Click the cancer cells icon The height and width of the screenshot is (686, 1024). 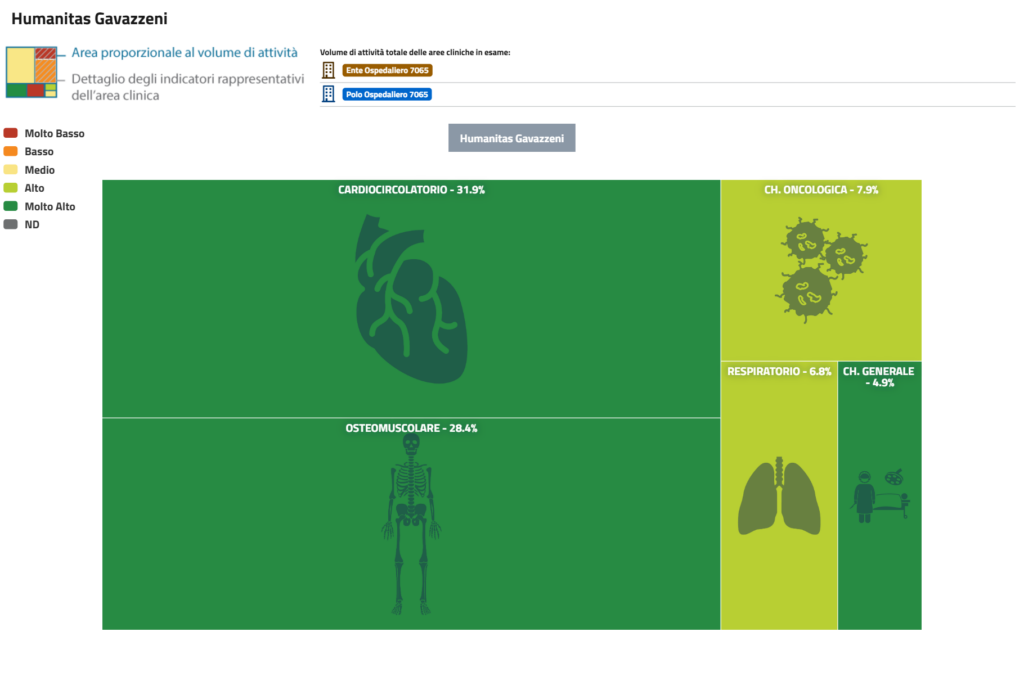point(820,266)
